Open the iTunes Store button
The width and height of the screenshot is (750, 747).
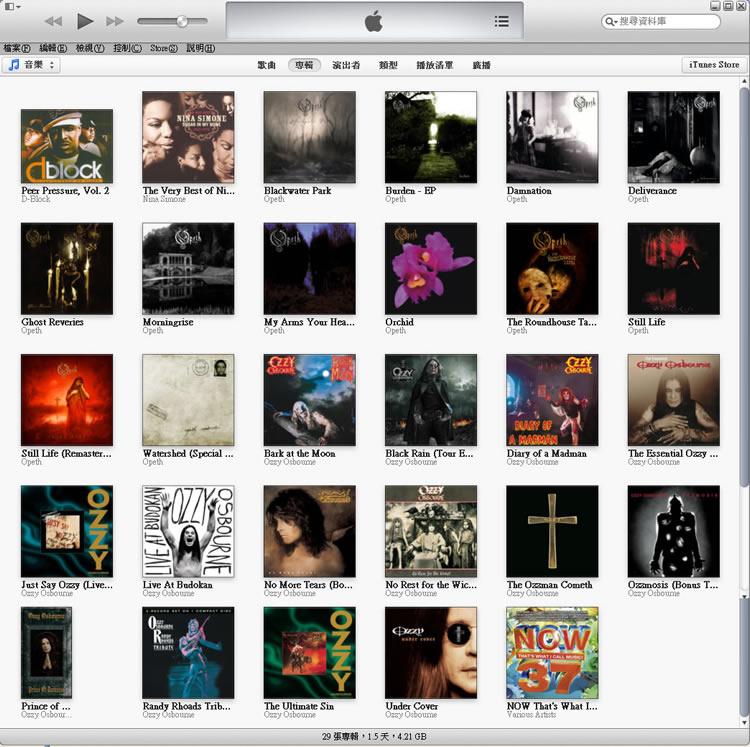[x=714, y=65]
